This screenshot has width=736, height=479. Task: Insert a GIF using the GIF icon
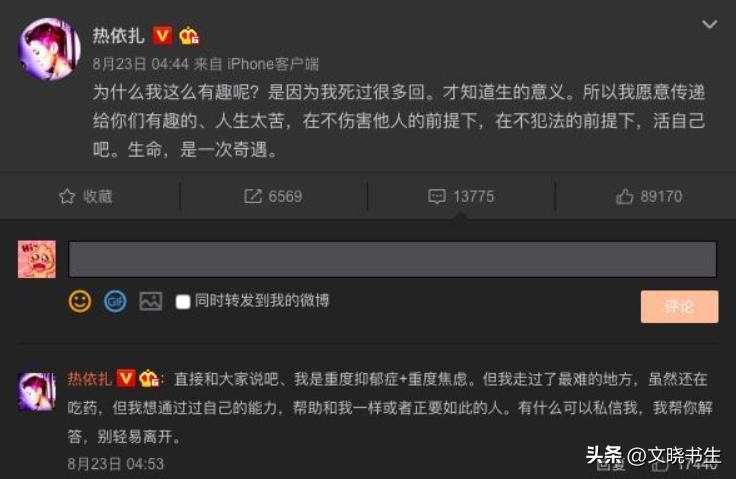(115, 301)
